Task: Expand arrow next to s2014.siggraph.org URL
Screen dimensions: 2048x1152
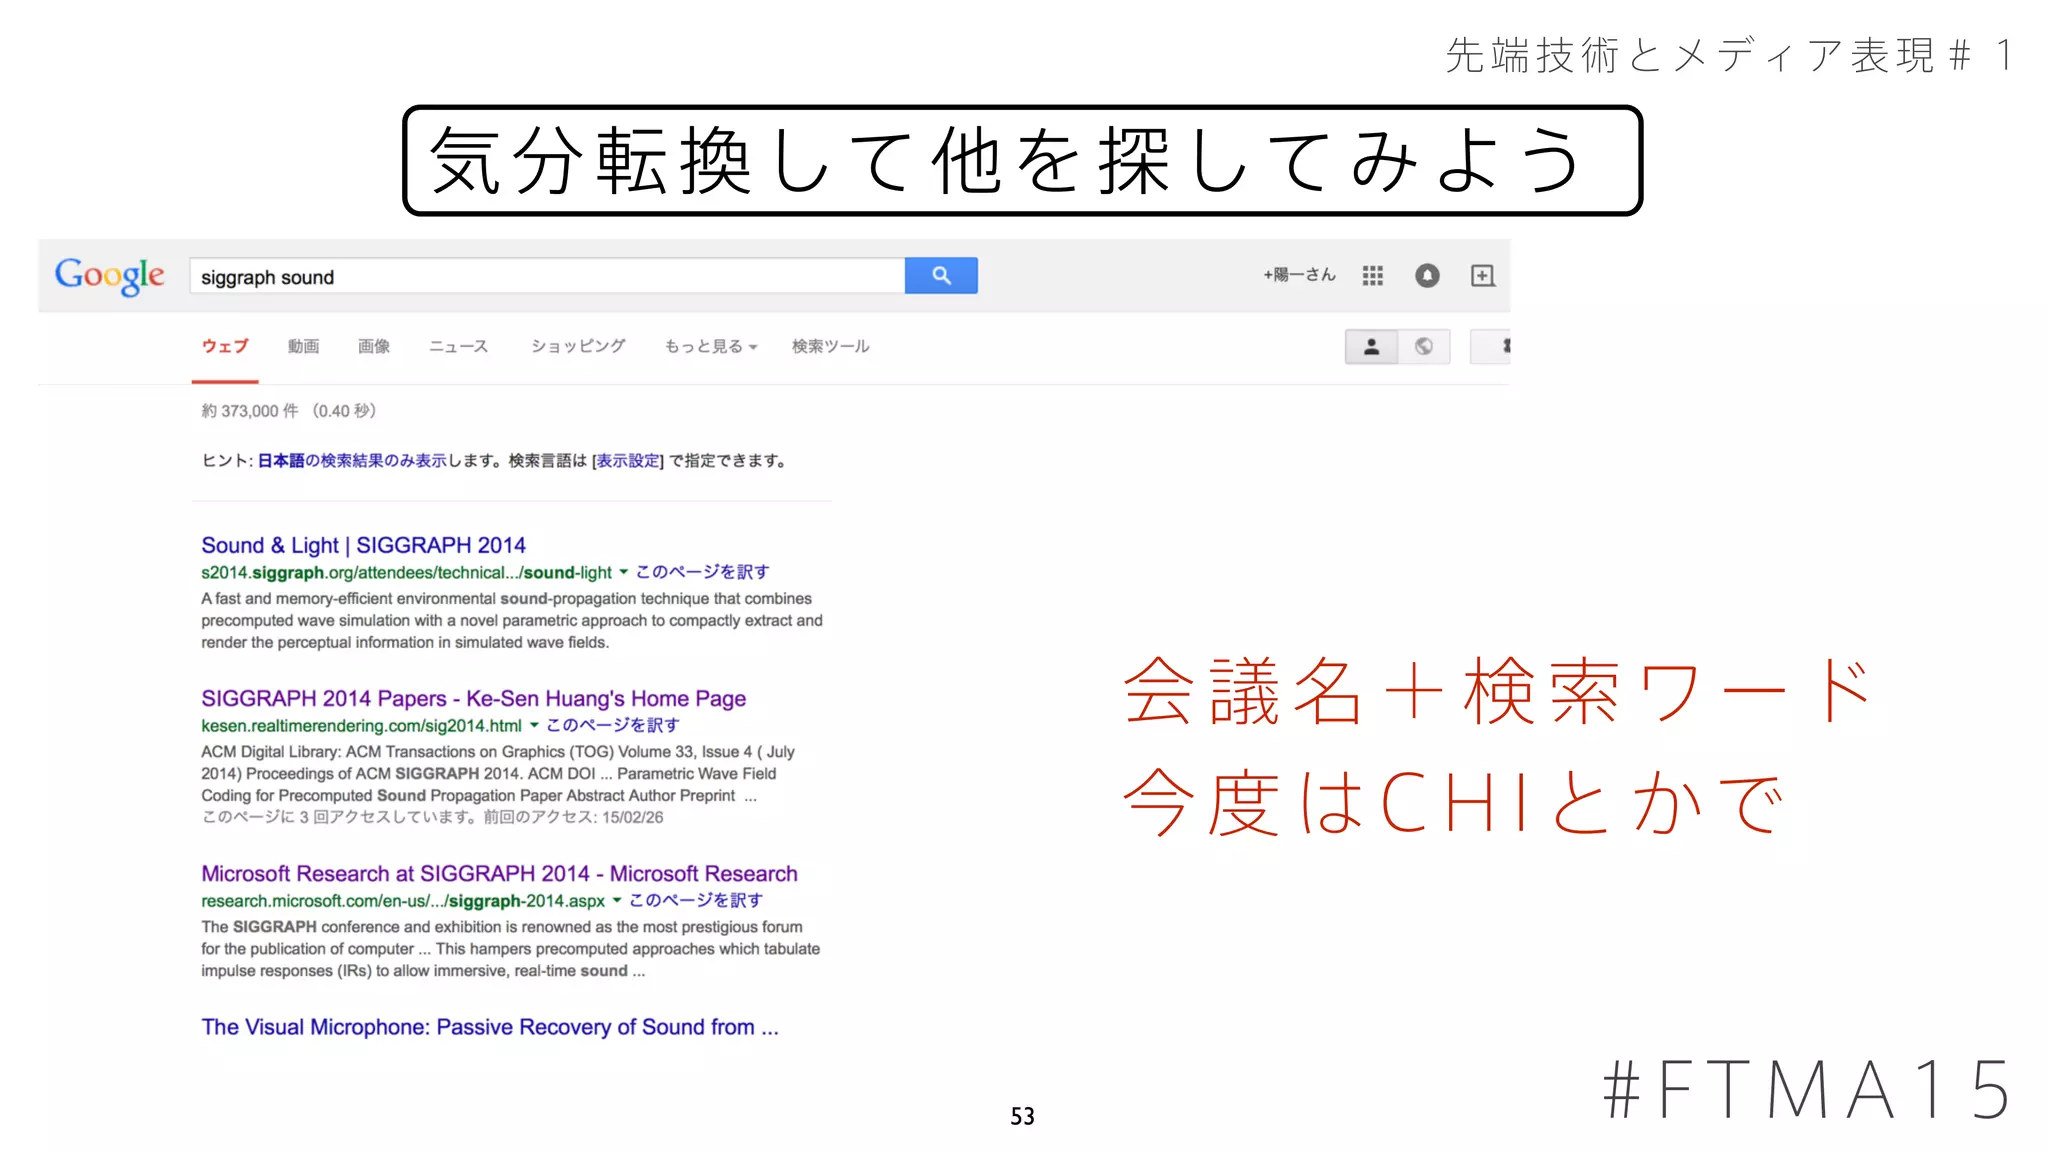Action: (x=623, y=572)
